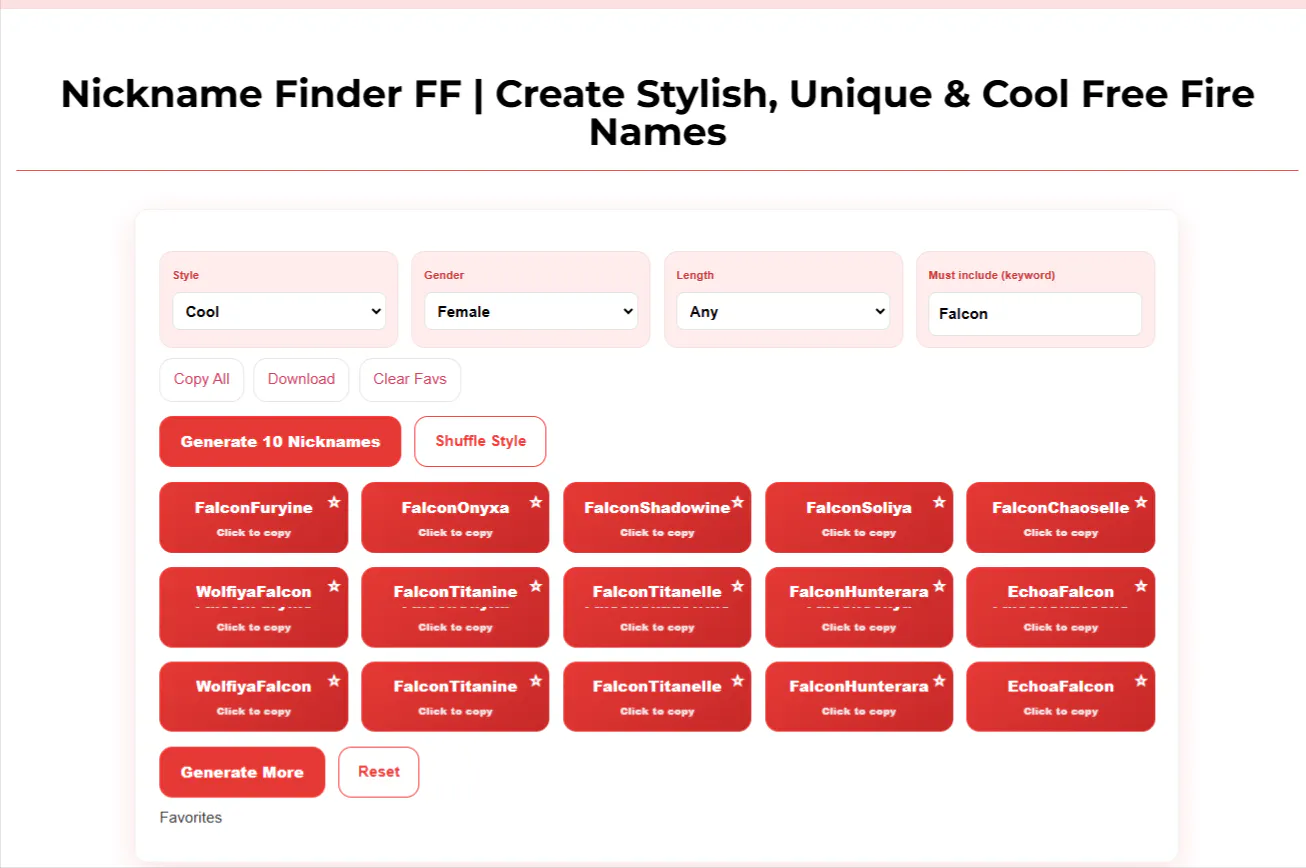
Task: Click the "Must include (keyword)" label
Action: [992, 275]
